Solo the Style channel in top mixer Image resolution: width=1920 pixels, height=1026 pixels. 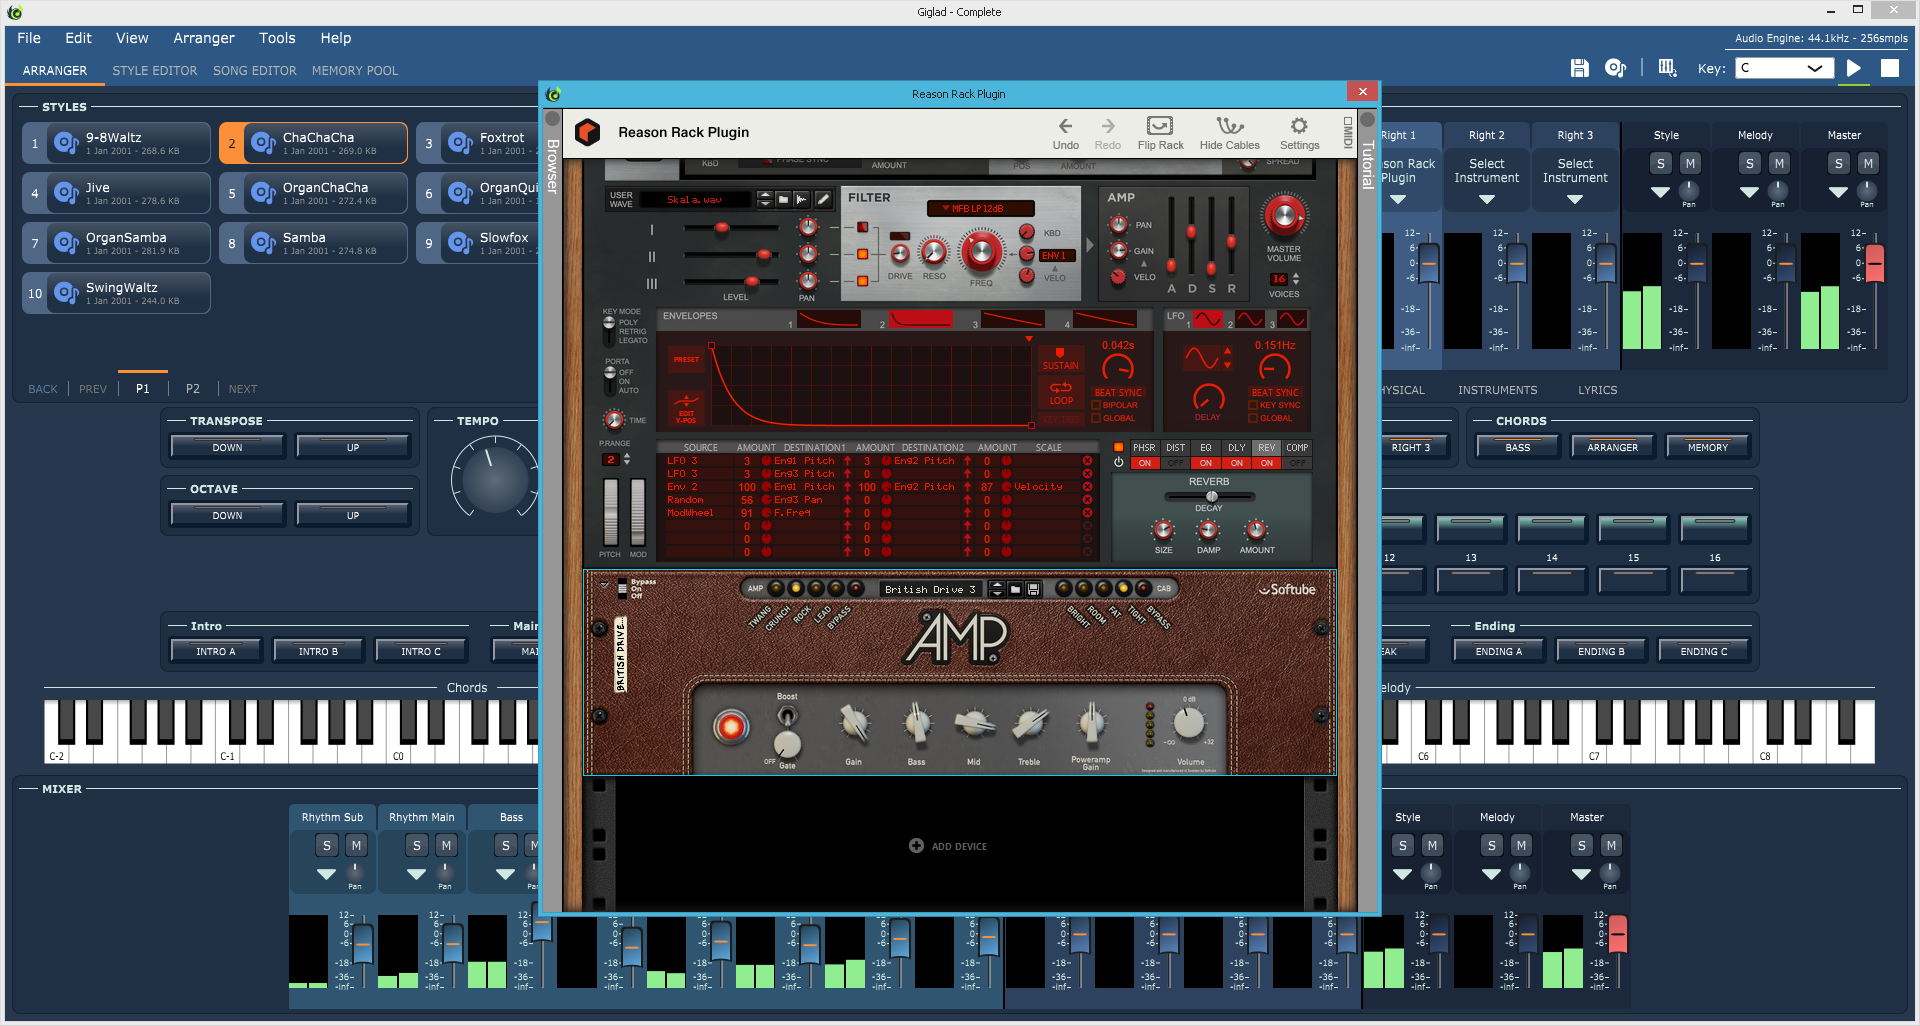(x=1661, y=163)
